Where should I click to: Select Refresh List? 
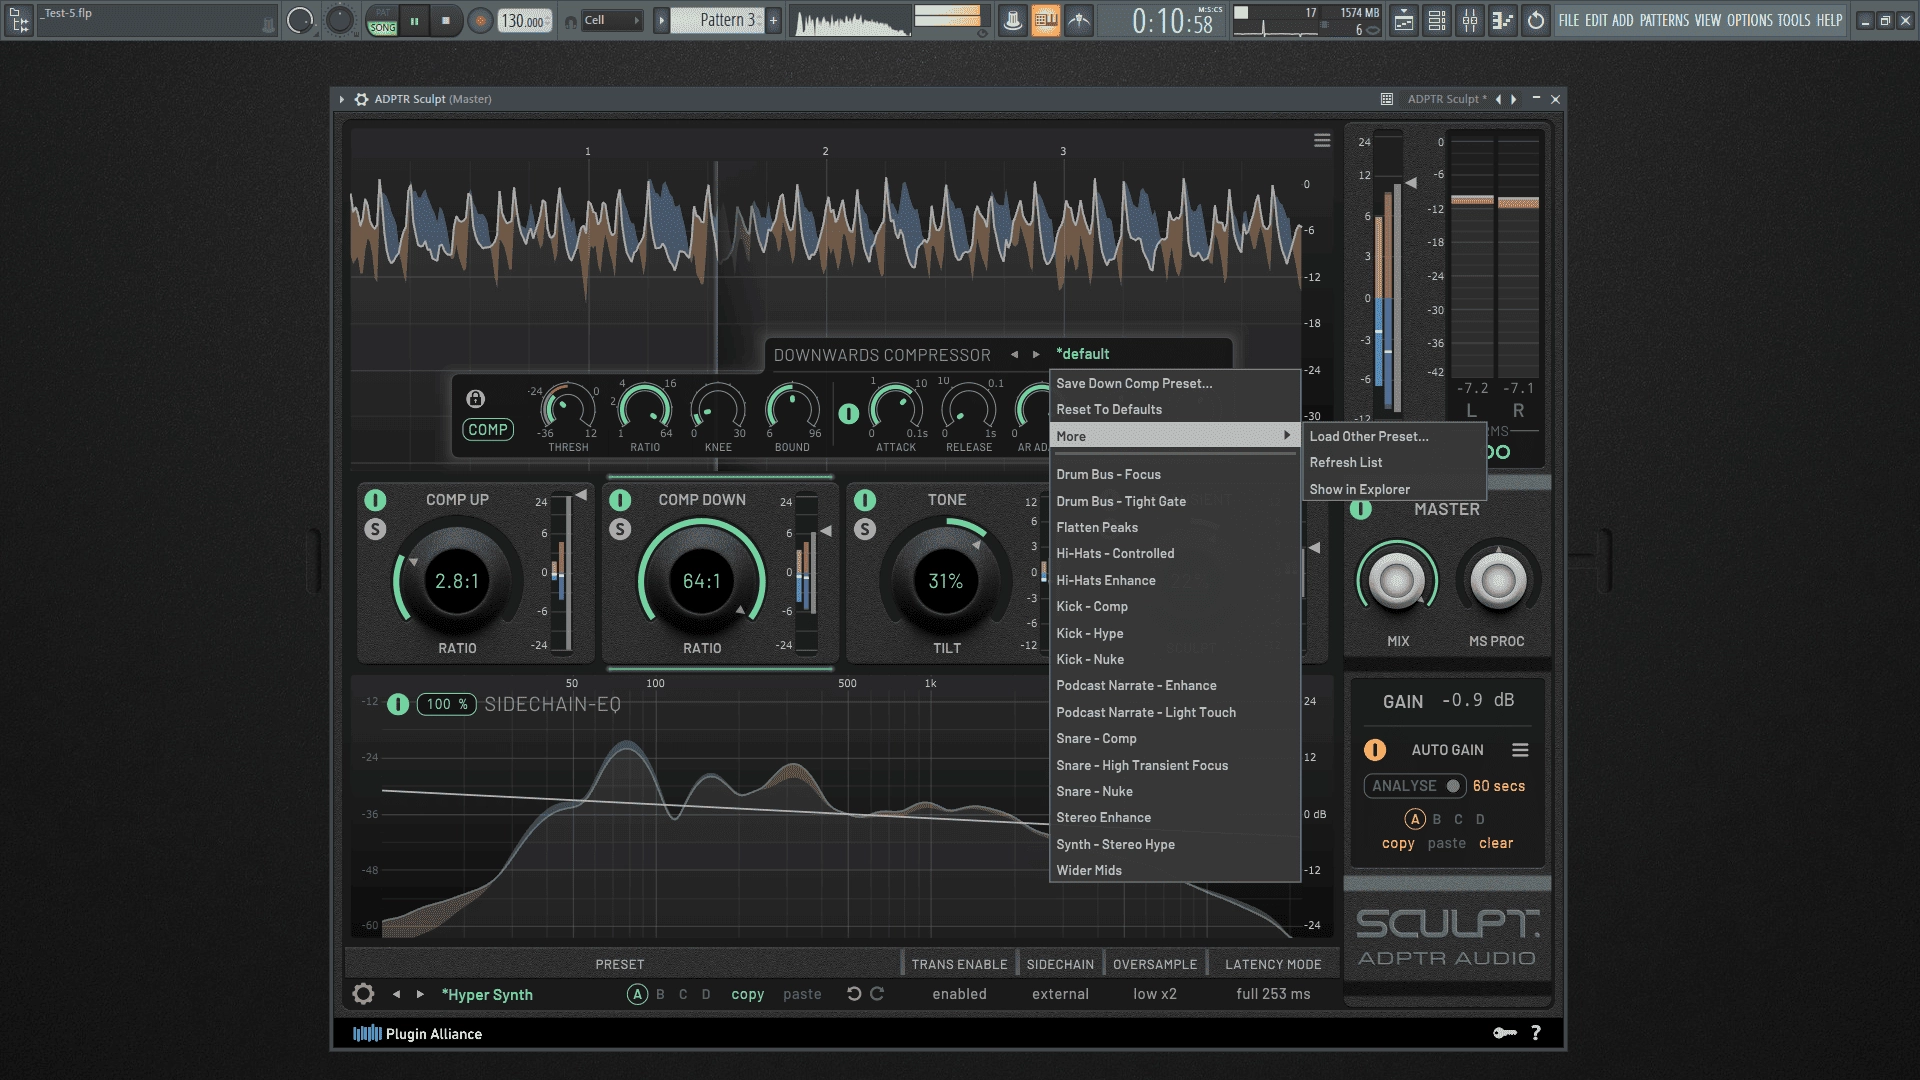click(1394, 462)
